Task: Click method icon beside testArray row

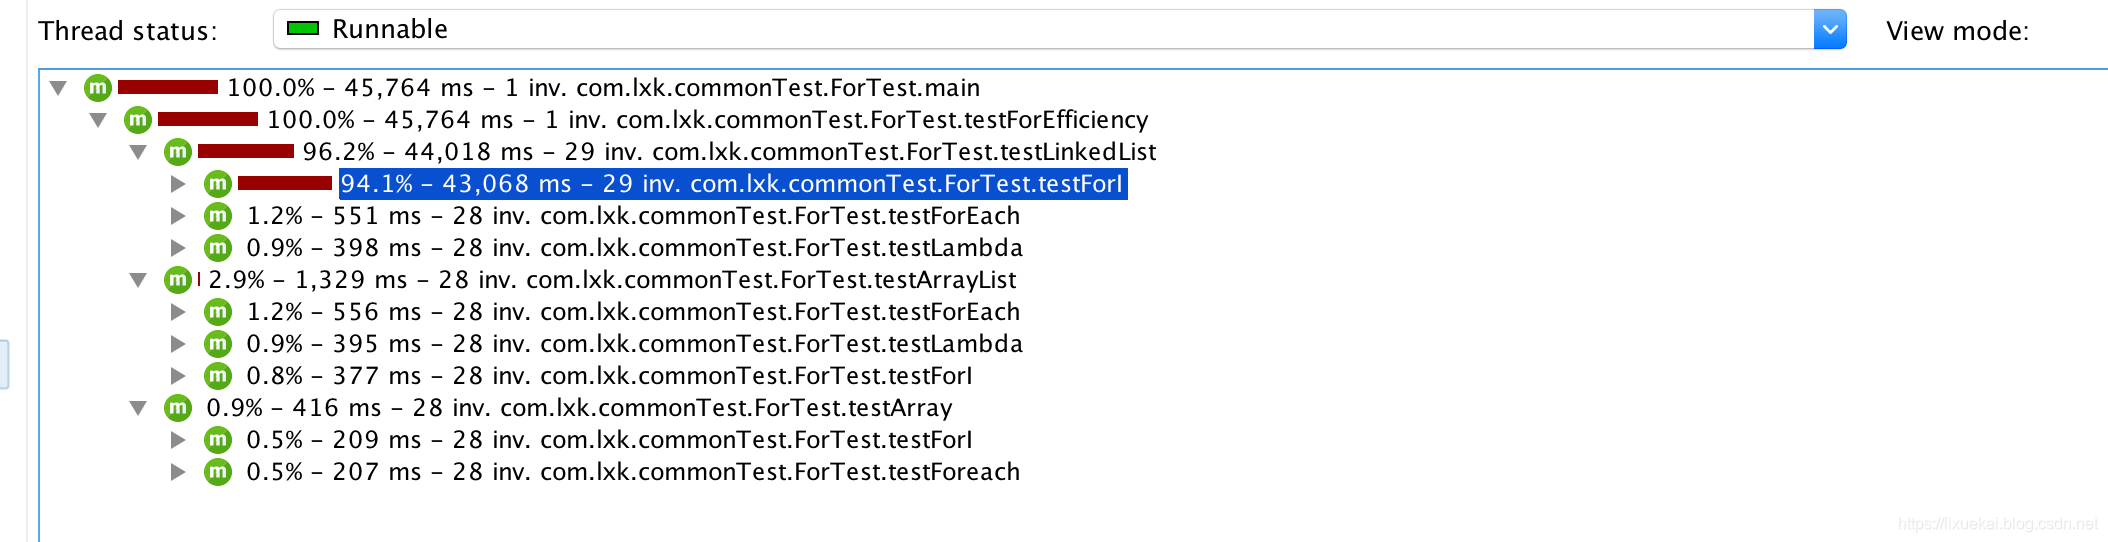Action: click(177, 408)
